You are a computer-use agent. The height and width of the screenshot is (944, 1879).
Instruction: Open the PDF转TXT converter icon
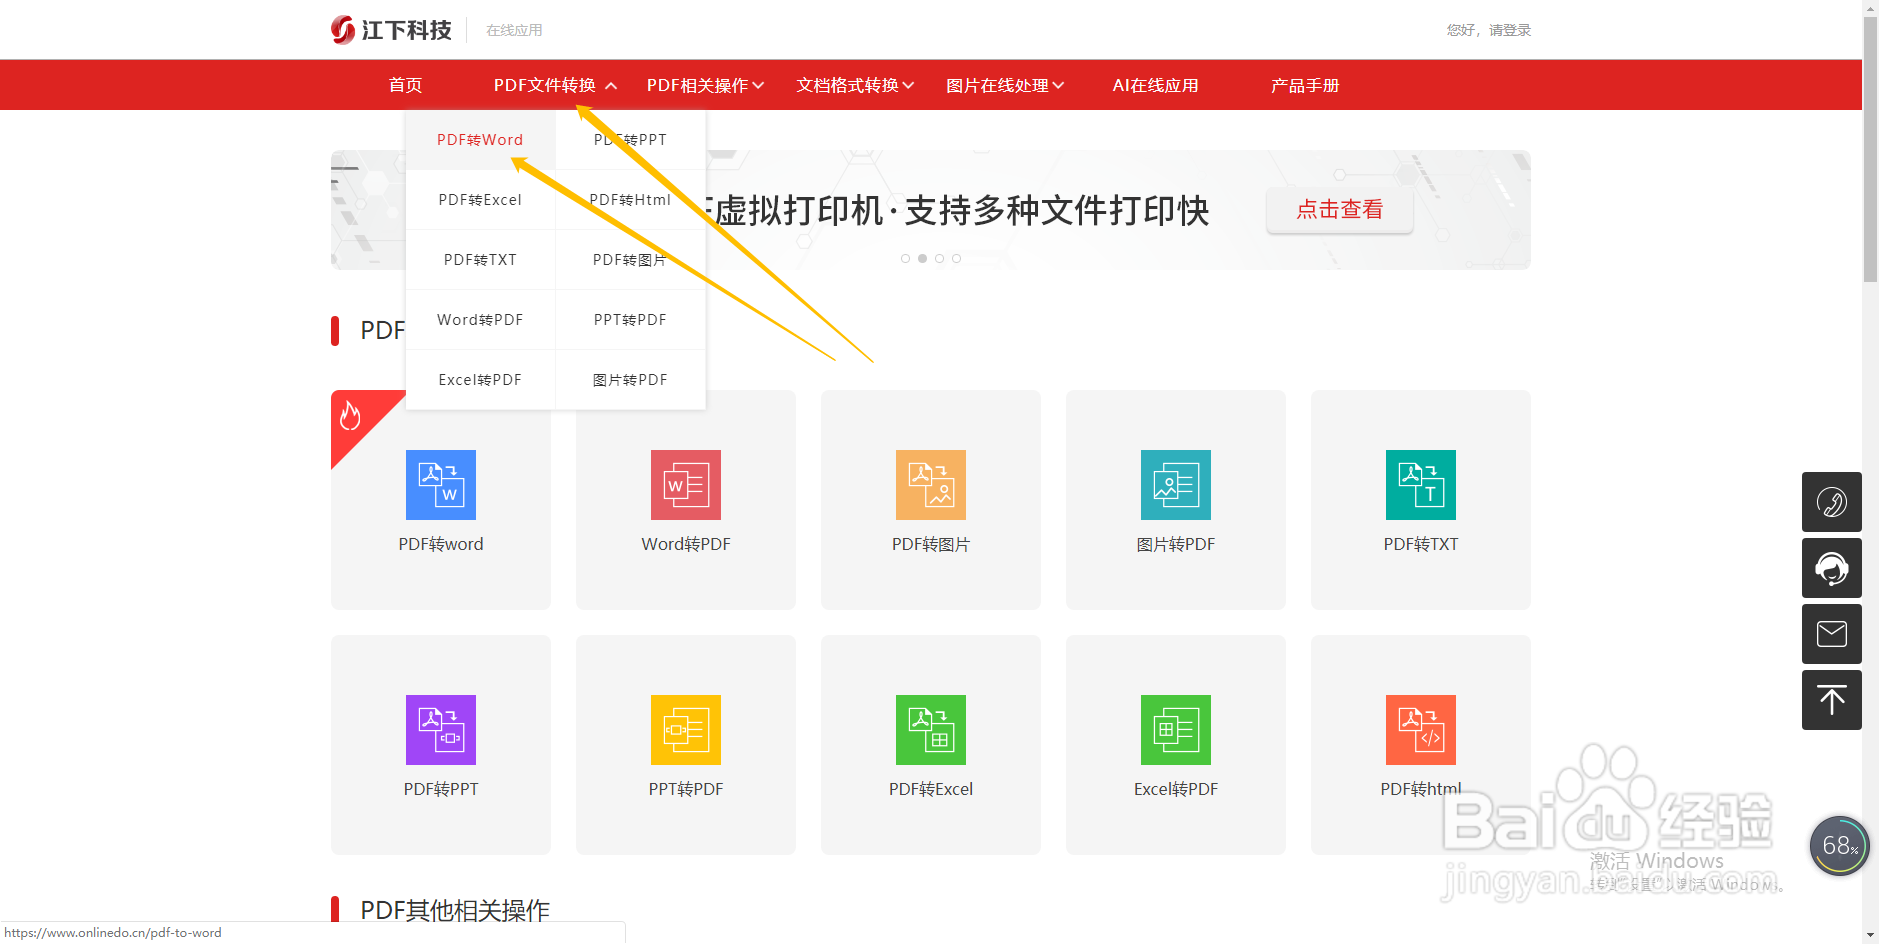(x=1420, y=485)
